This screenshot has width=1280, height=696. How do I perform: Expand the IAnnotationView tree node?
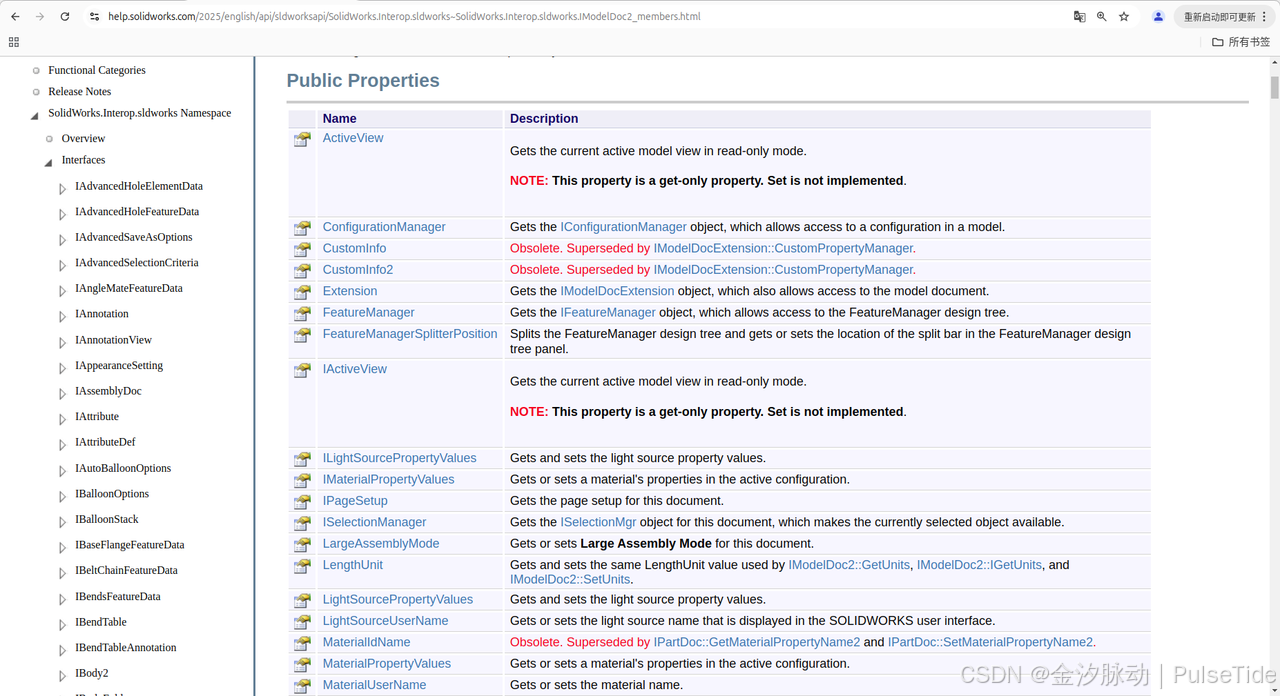tap(62, 341)
